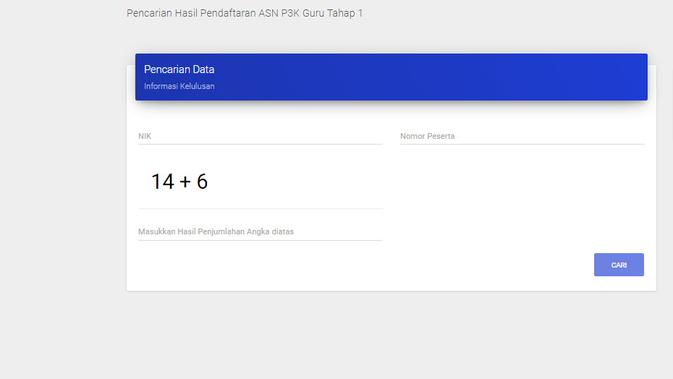Screen dimensions: 673x379
Task: Click the number 14 in the captcha
Action: (163, 181)
